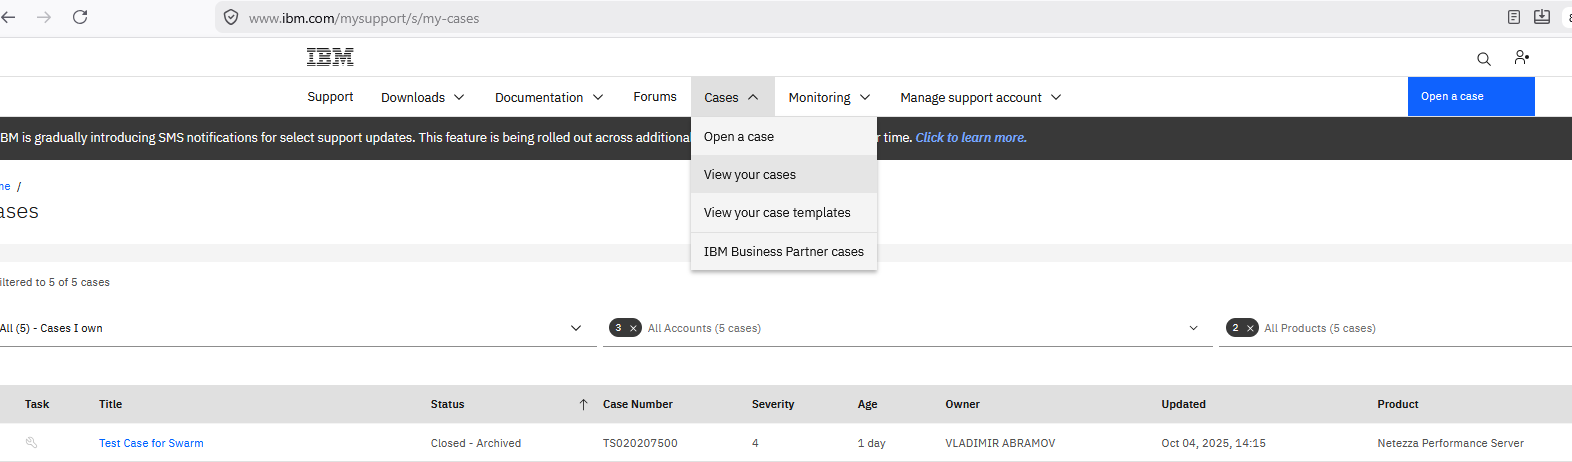
Task: Click 'Netezza Performance Server' product cell
Action: [1450, 443]
